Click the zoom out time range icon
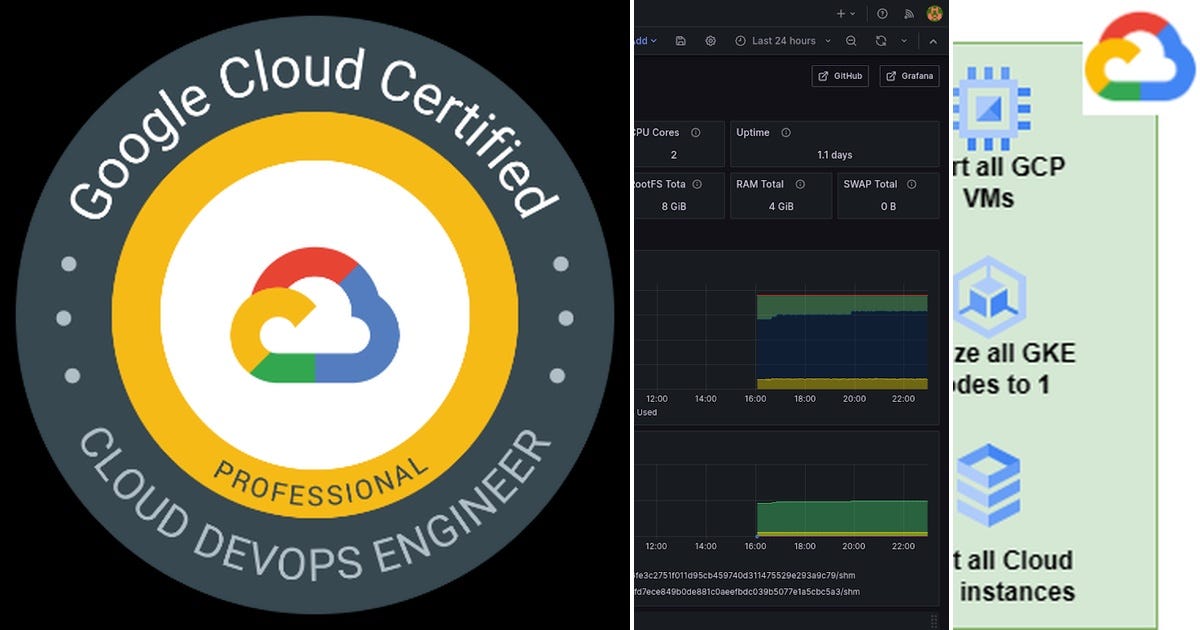1200x630 pixels. (x=851, y=41)
